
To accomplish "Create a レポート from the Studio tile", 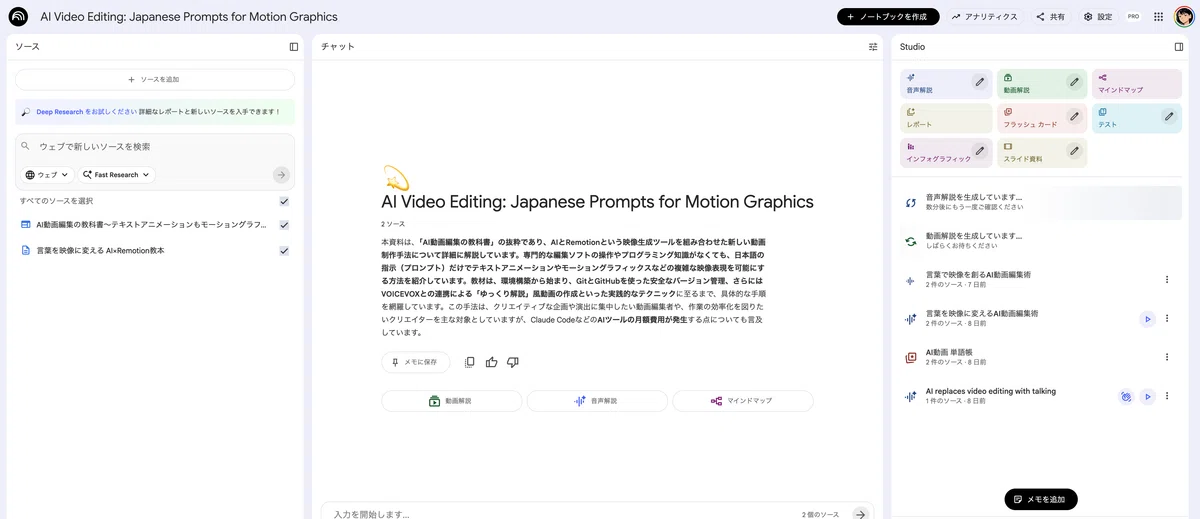I will click(946, 118).
